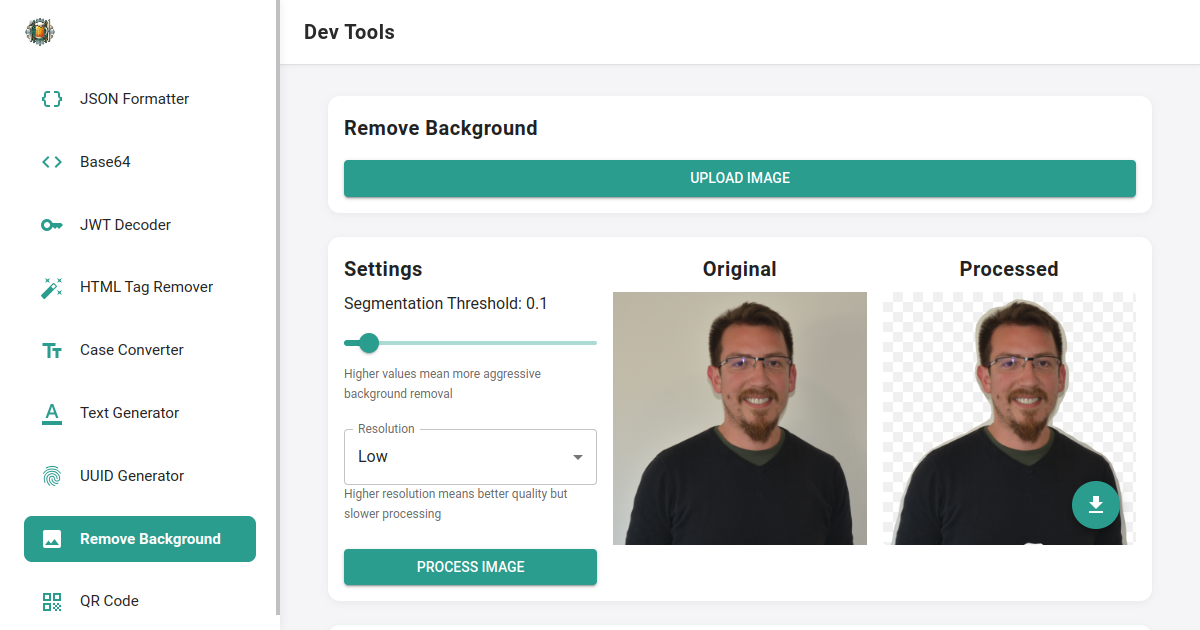Screen dimensions: 1200x630
Task: Adjust the Segmentation Threshold slider
Action: click(368, 343)
